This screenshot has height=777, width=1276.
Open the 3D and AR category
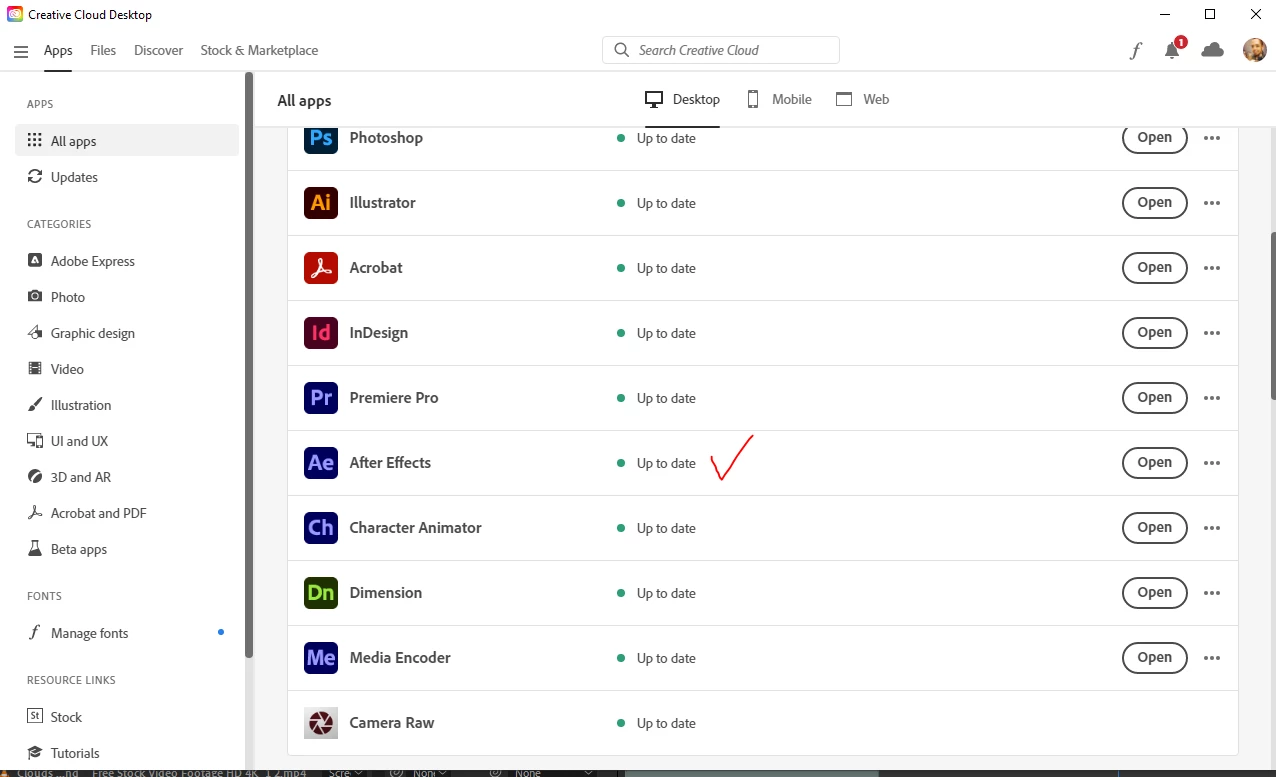[127, 477]
